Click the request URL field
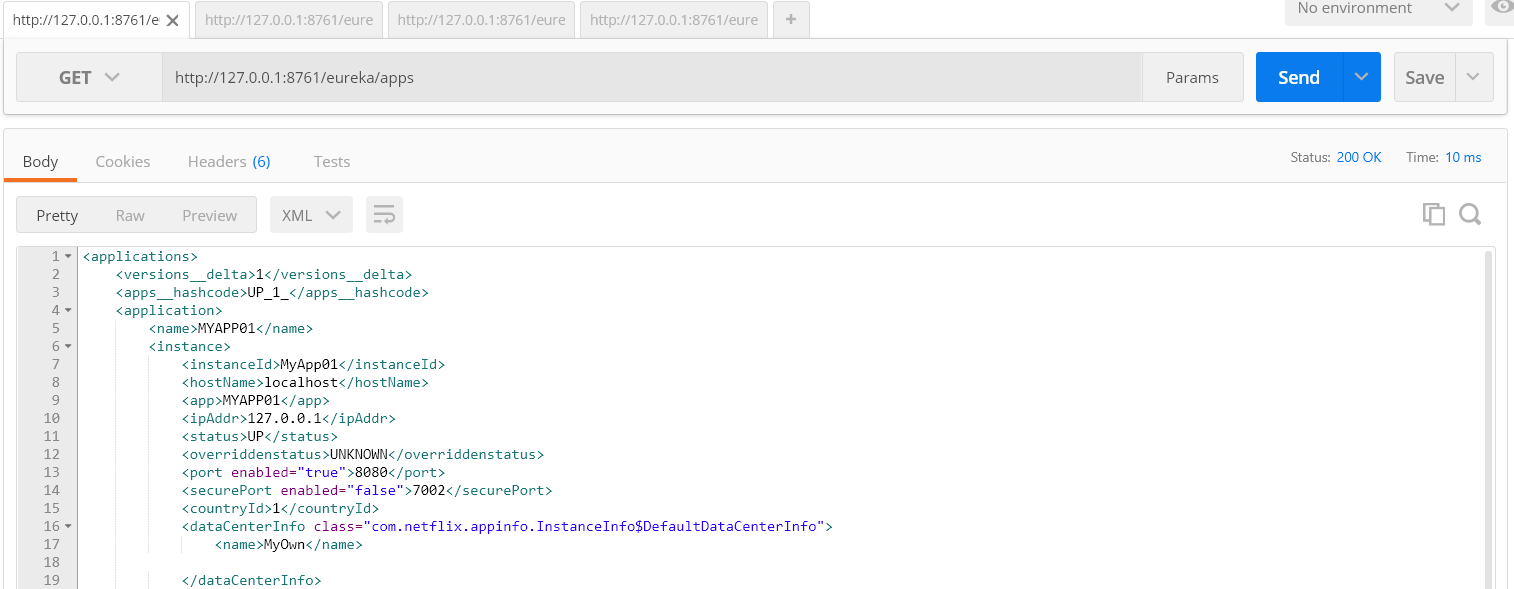 click(x=652, y=78)
